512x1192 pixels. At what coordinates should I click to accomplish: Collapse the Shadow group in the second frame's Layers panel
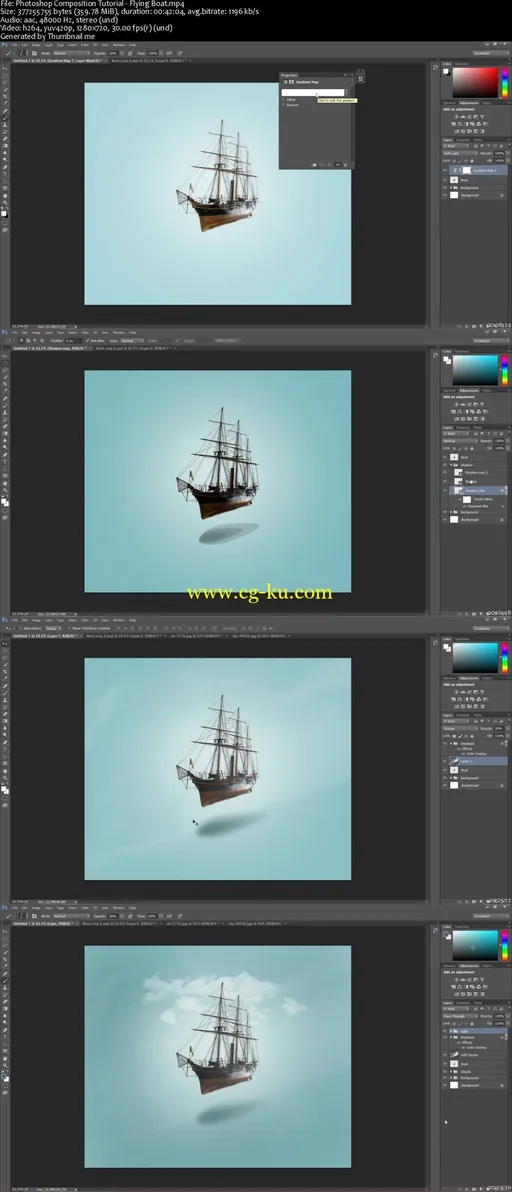451,464
